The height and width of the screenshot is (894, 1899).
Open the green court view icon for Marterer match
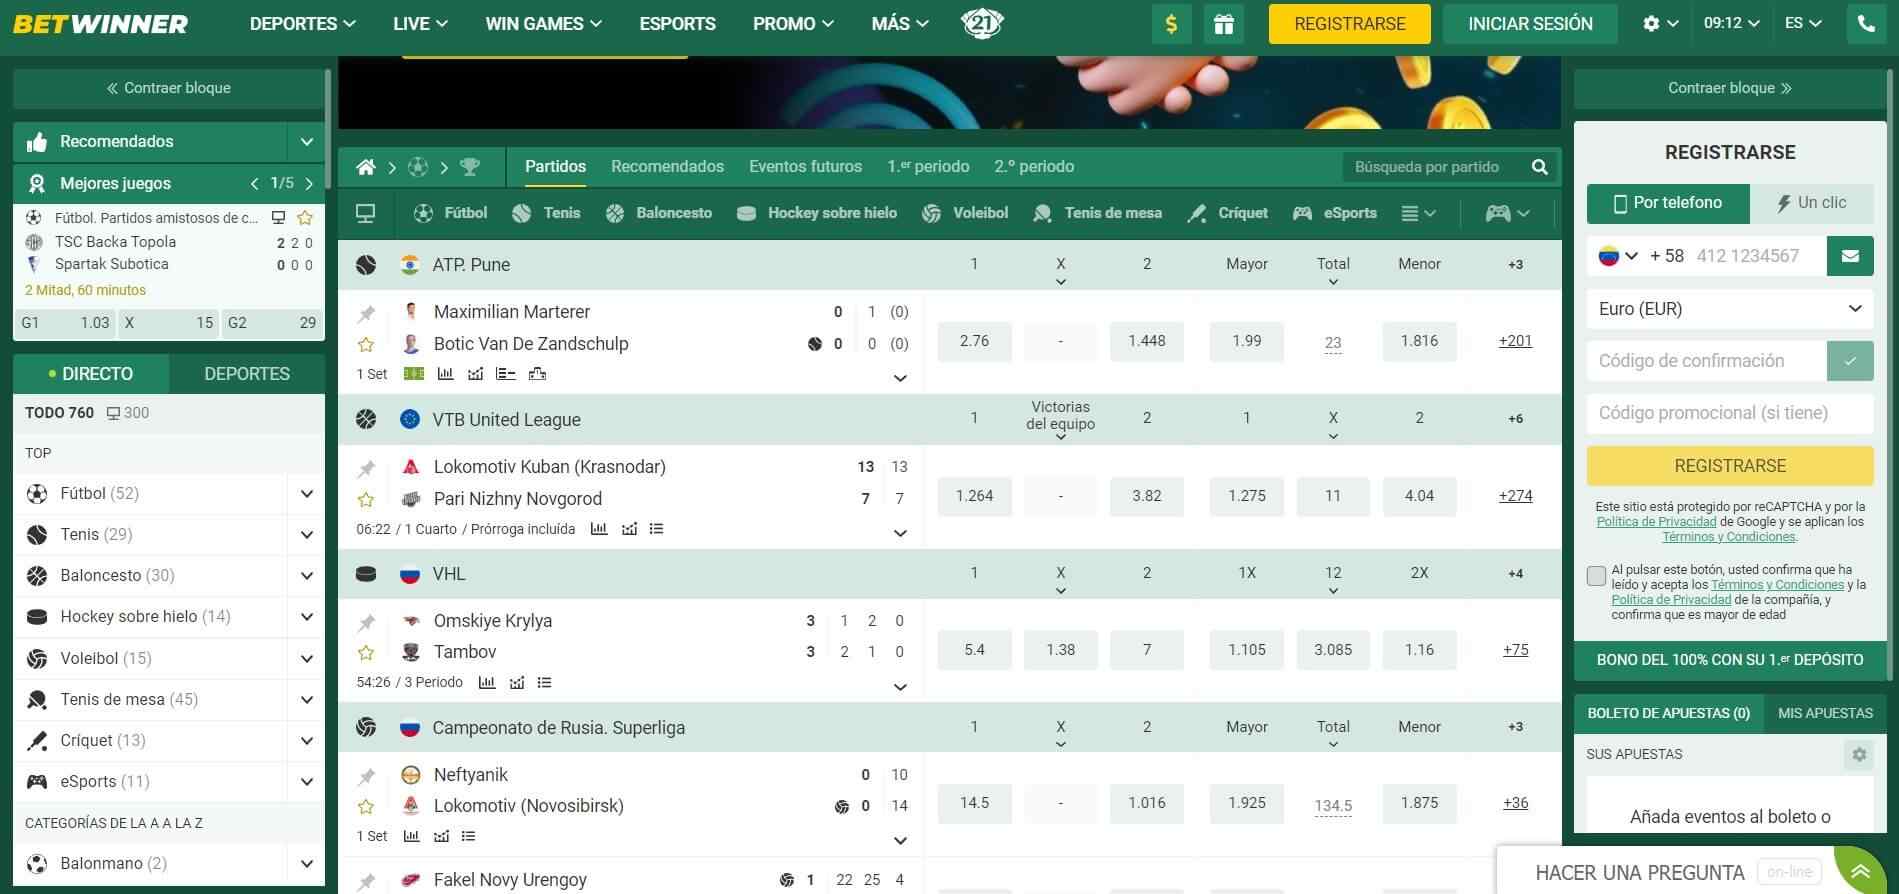[414, 374]
